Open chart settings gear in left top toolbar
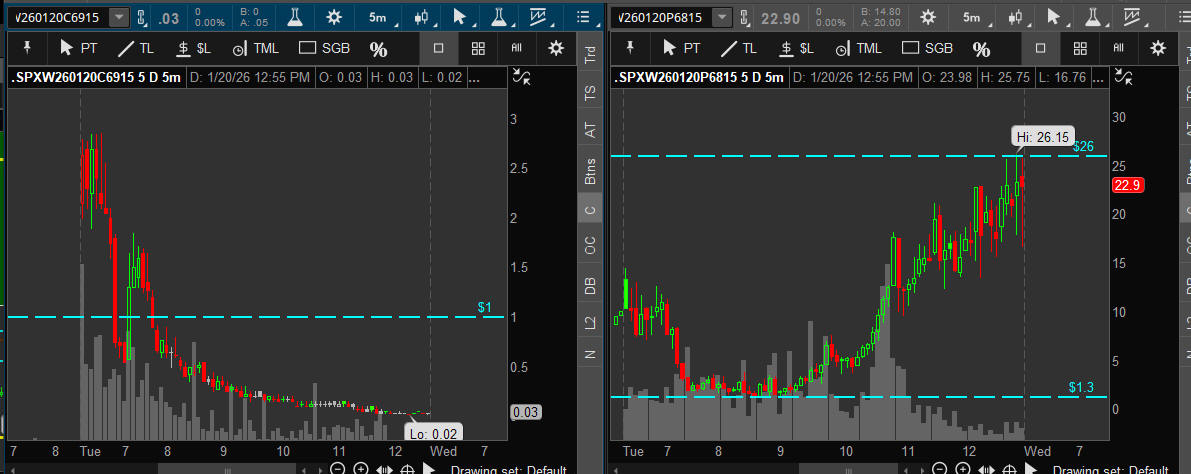The width and height of the screenshot is (1191, 474). (x=333, y=17)
